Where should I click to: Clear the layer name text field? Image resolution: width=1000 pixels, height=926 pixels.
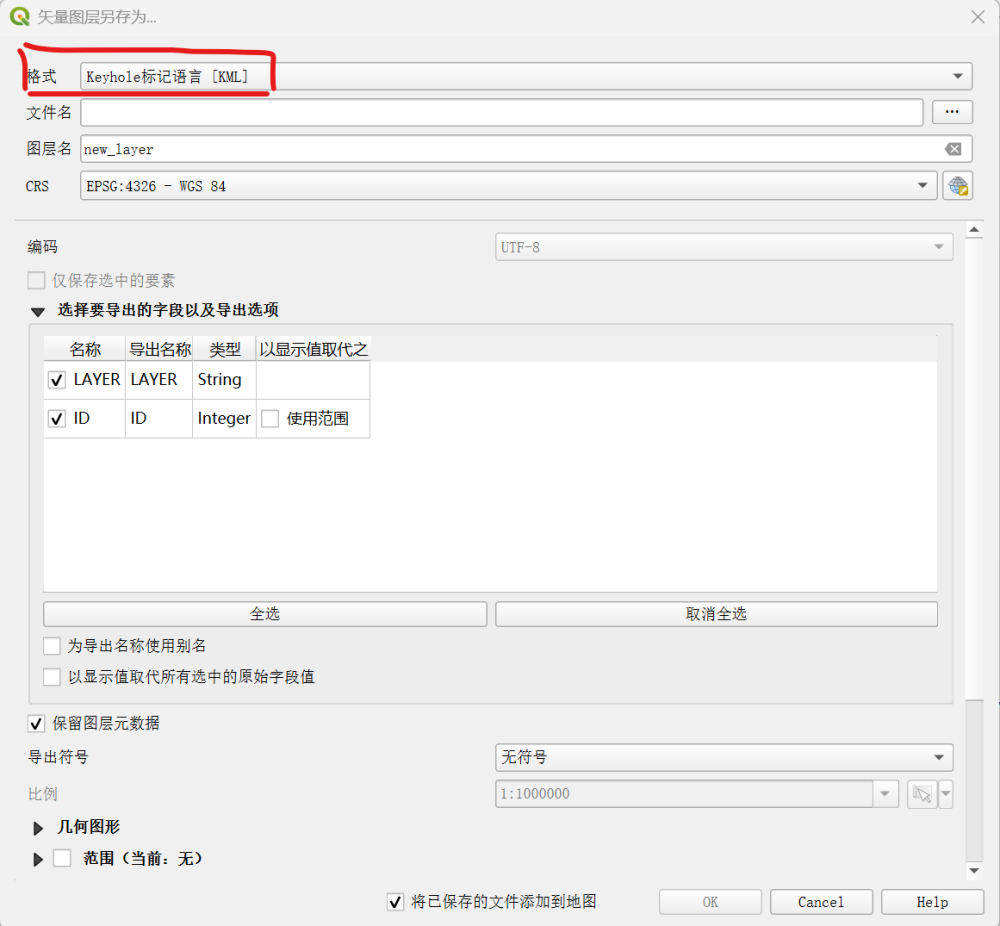click(x=953, y=149)
